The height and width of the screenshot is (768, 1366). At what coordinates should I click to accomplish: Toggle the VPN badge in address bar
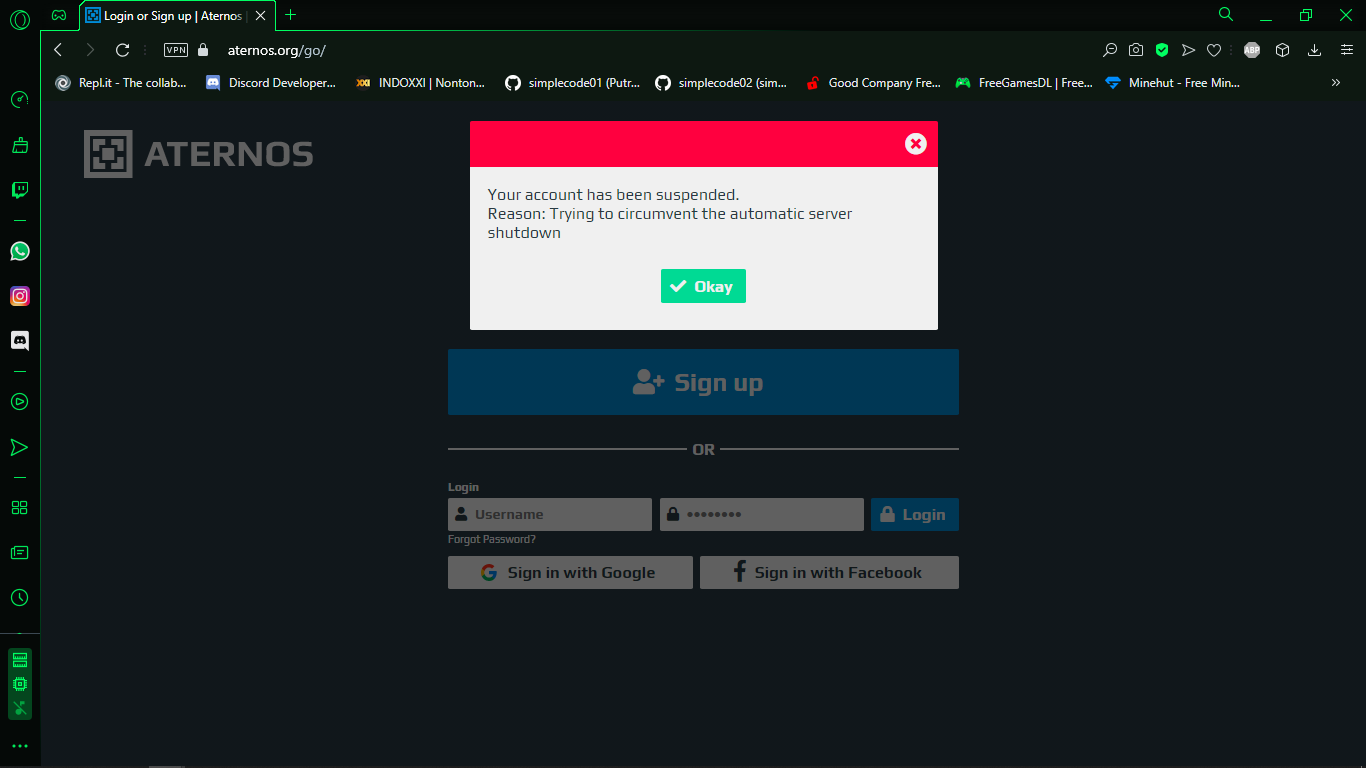click(176, 50)
